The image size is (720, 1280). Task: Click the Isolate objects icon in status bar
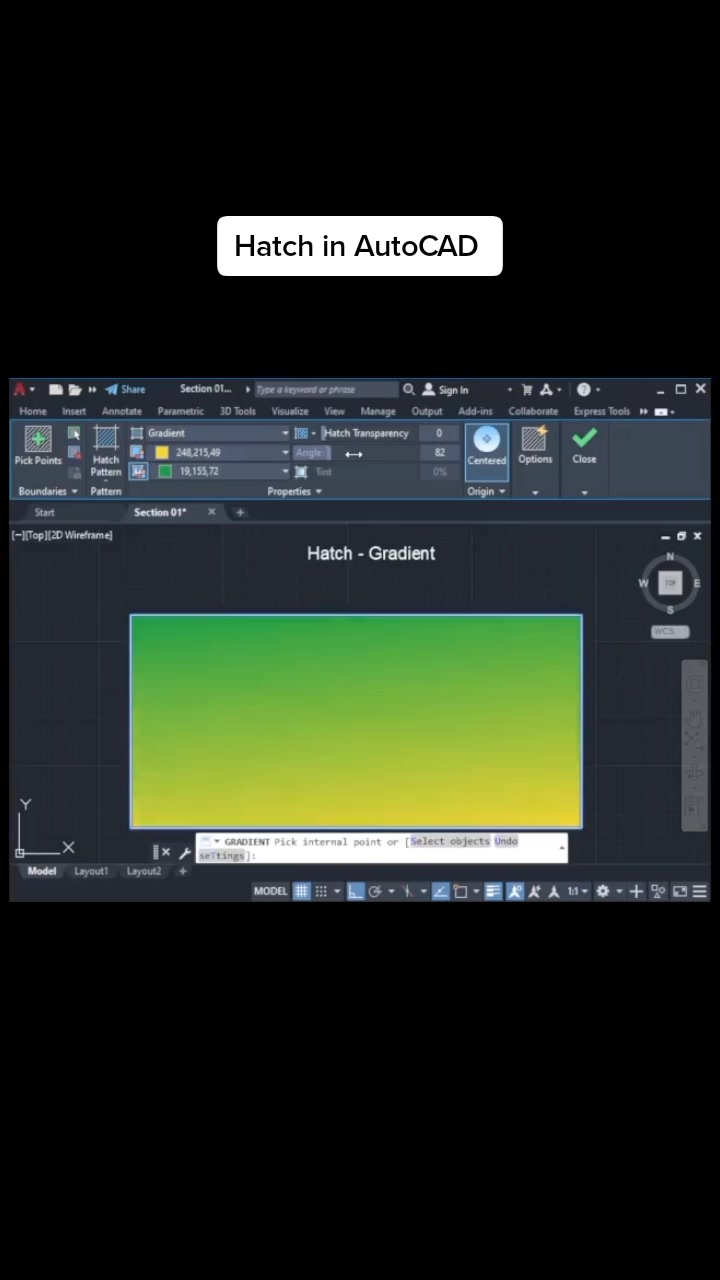658,891
